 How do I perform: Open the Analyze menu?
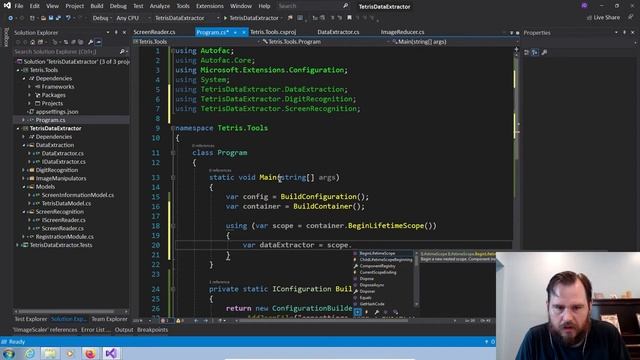point(160,6)
